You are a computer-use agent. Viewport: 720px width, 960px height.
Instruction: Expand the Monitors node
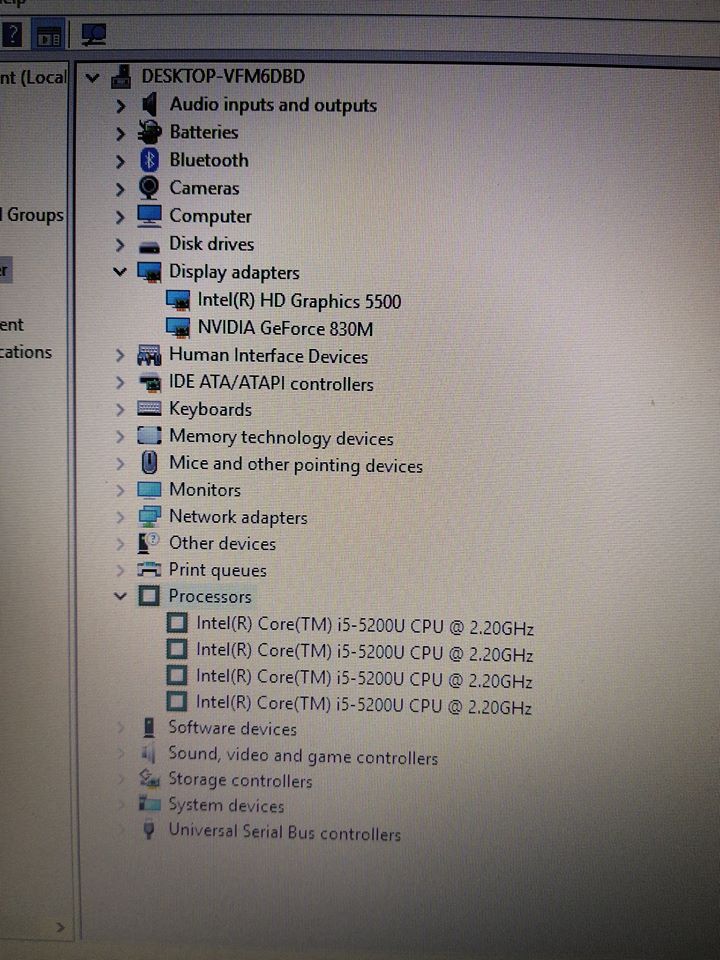coord(120,490)
